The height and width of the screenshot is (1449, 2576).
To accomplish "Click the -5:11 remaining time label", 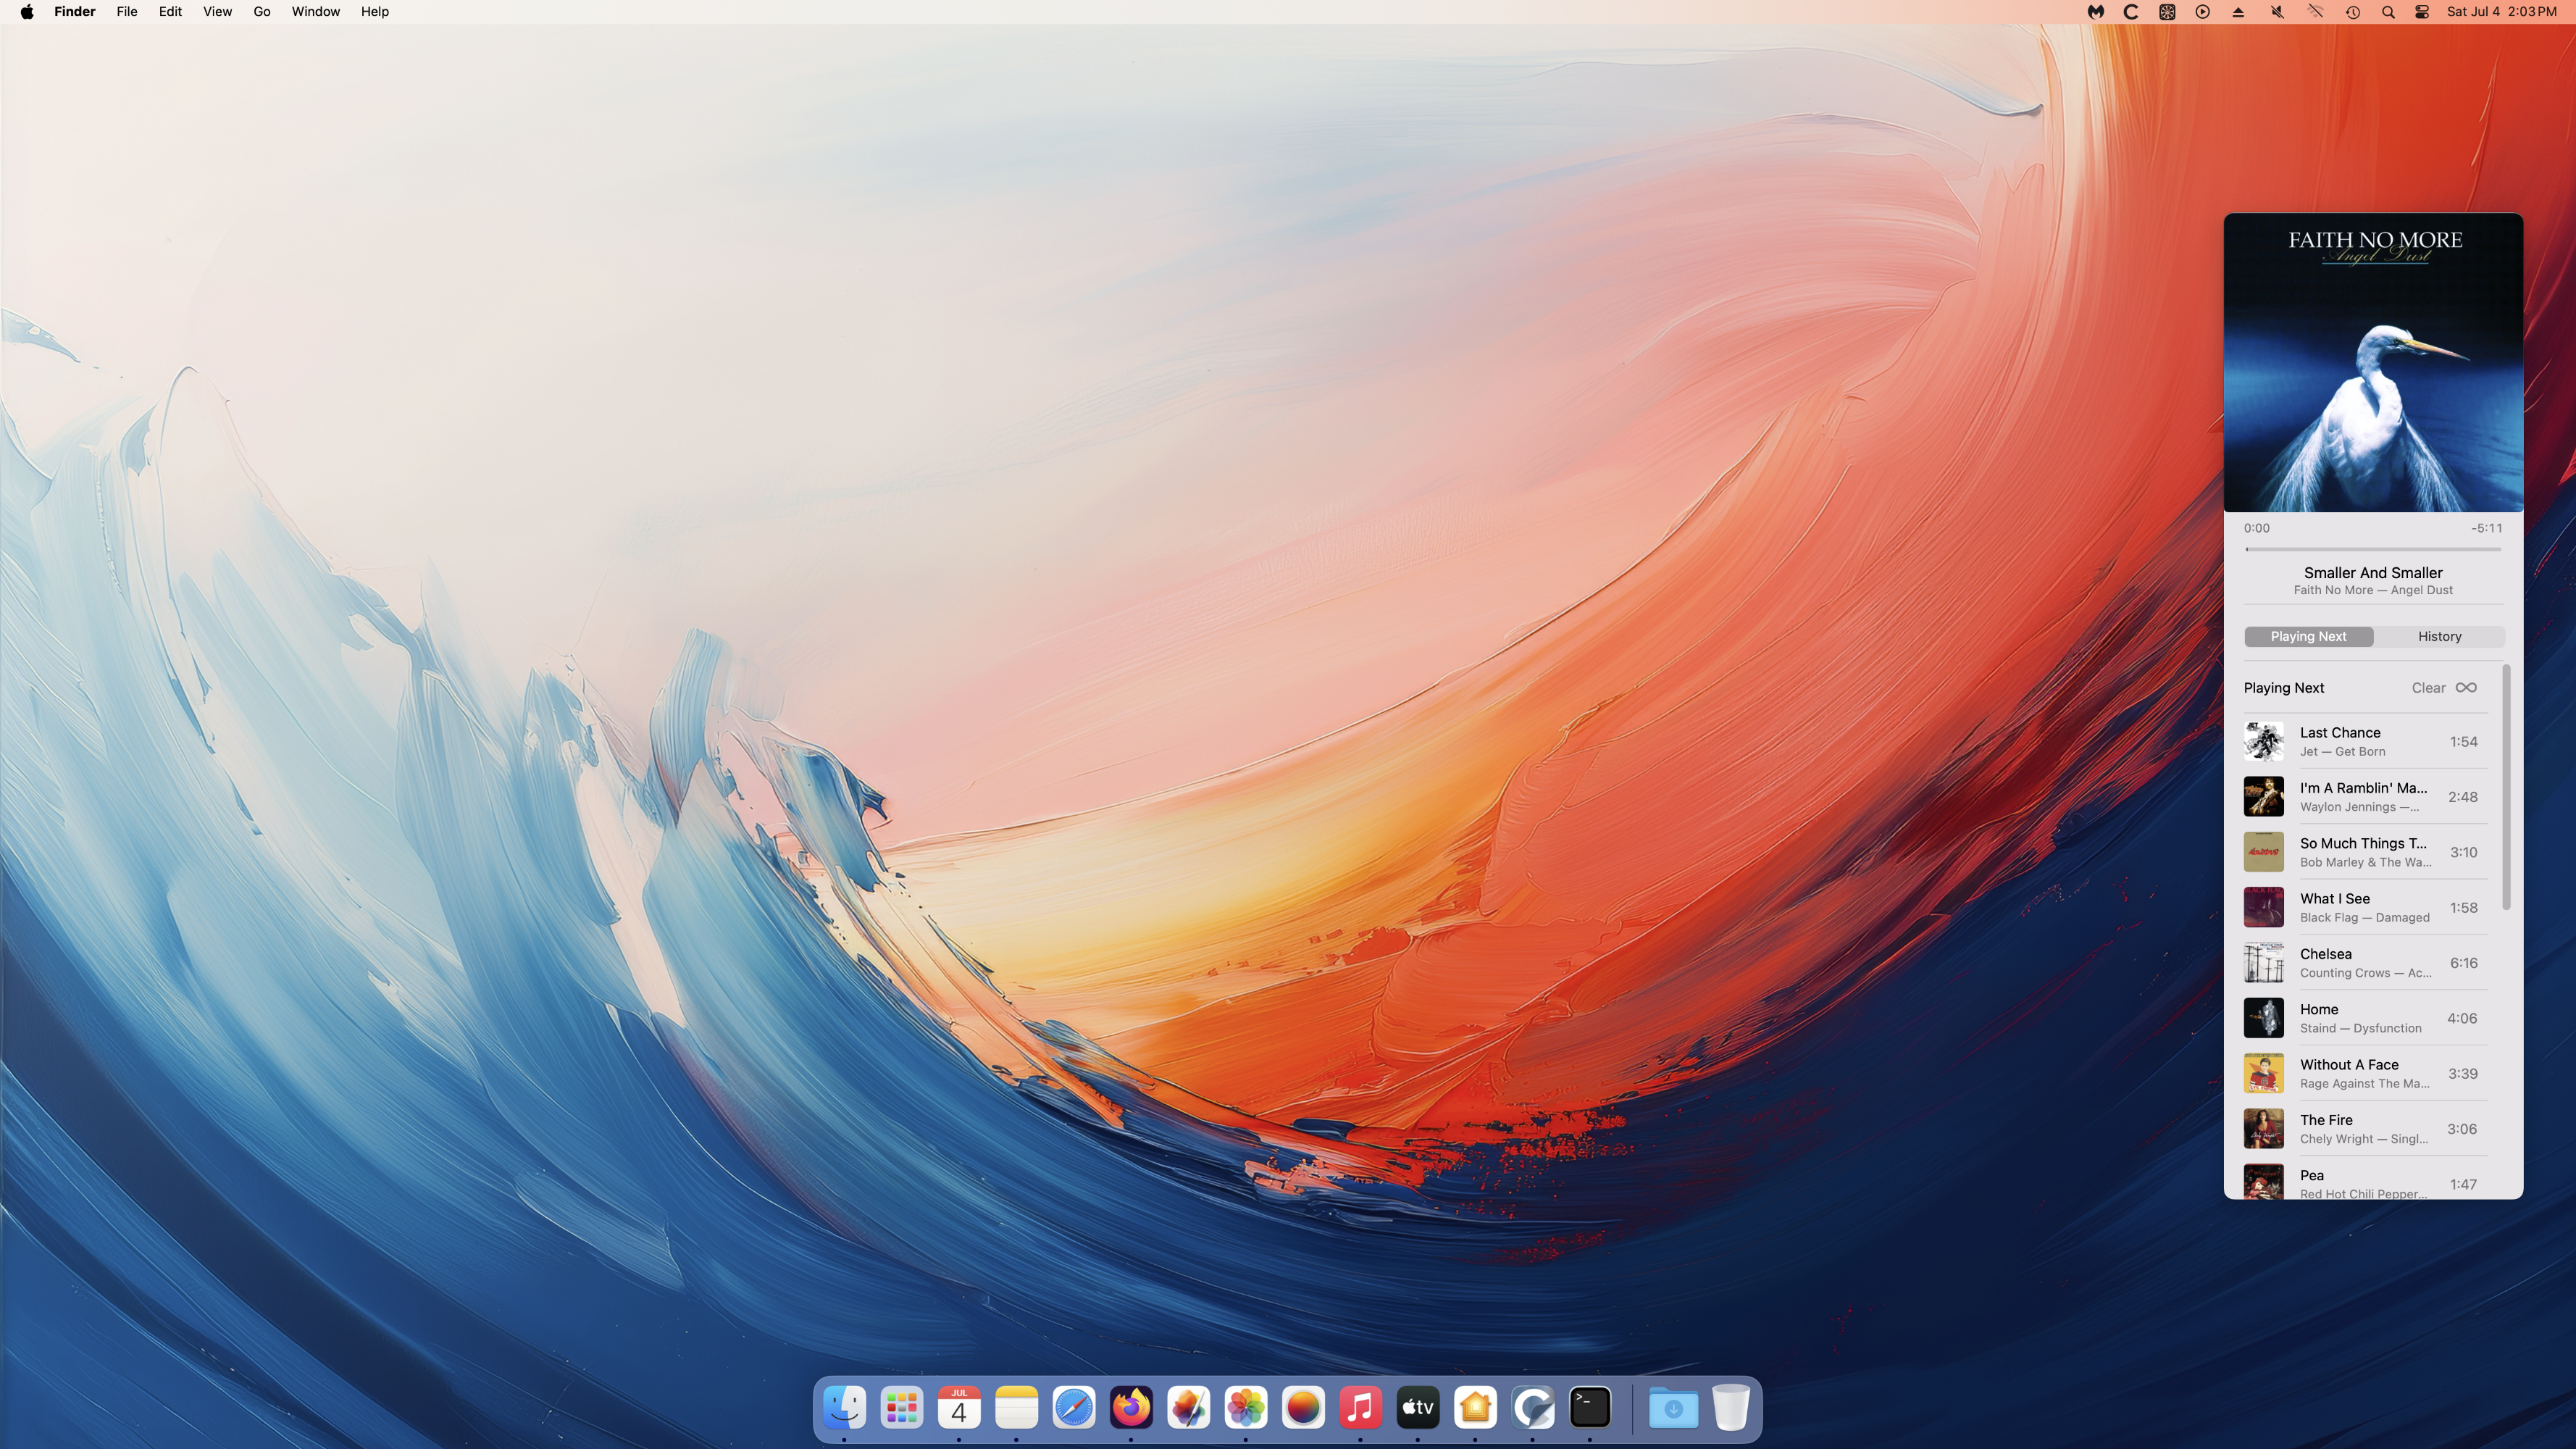I will (x=2487, y=528).
